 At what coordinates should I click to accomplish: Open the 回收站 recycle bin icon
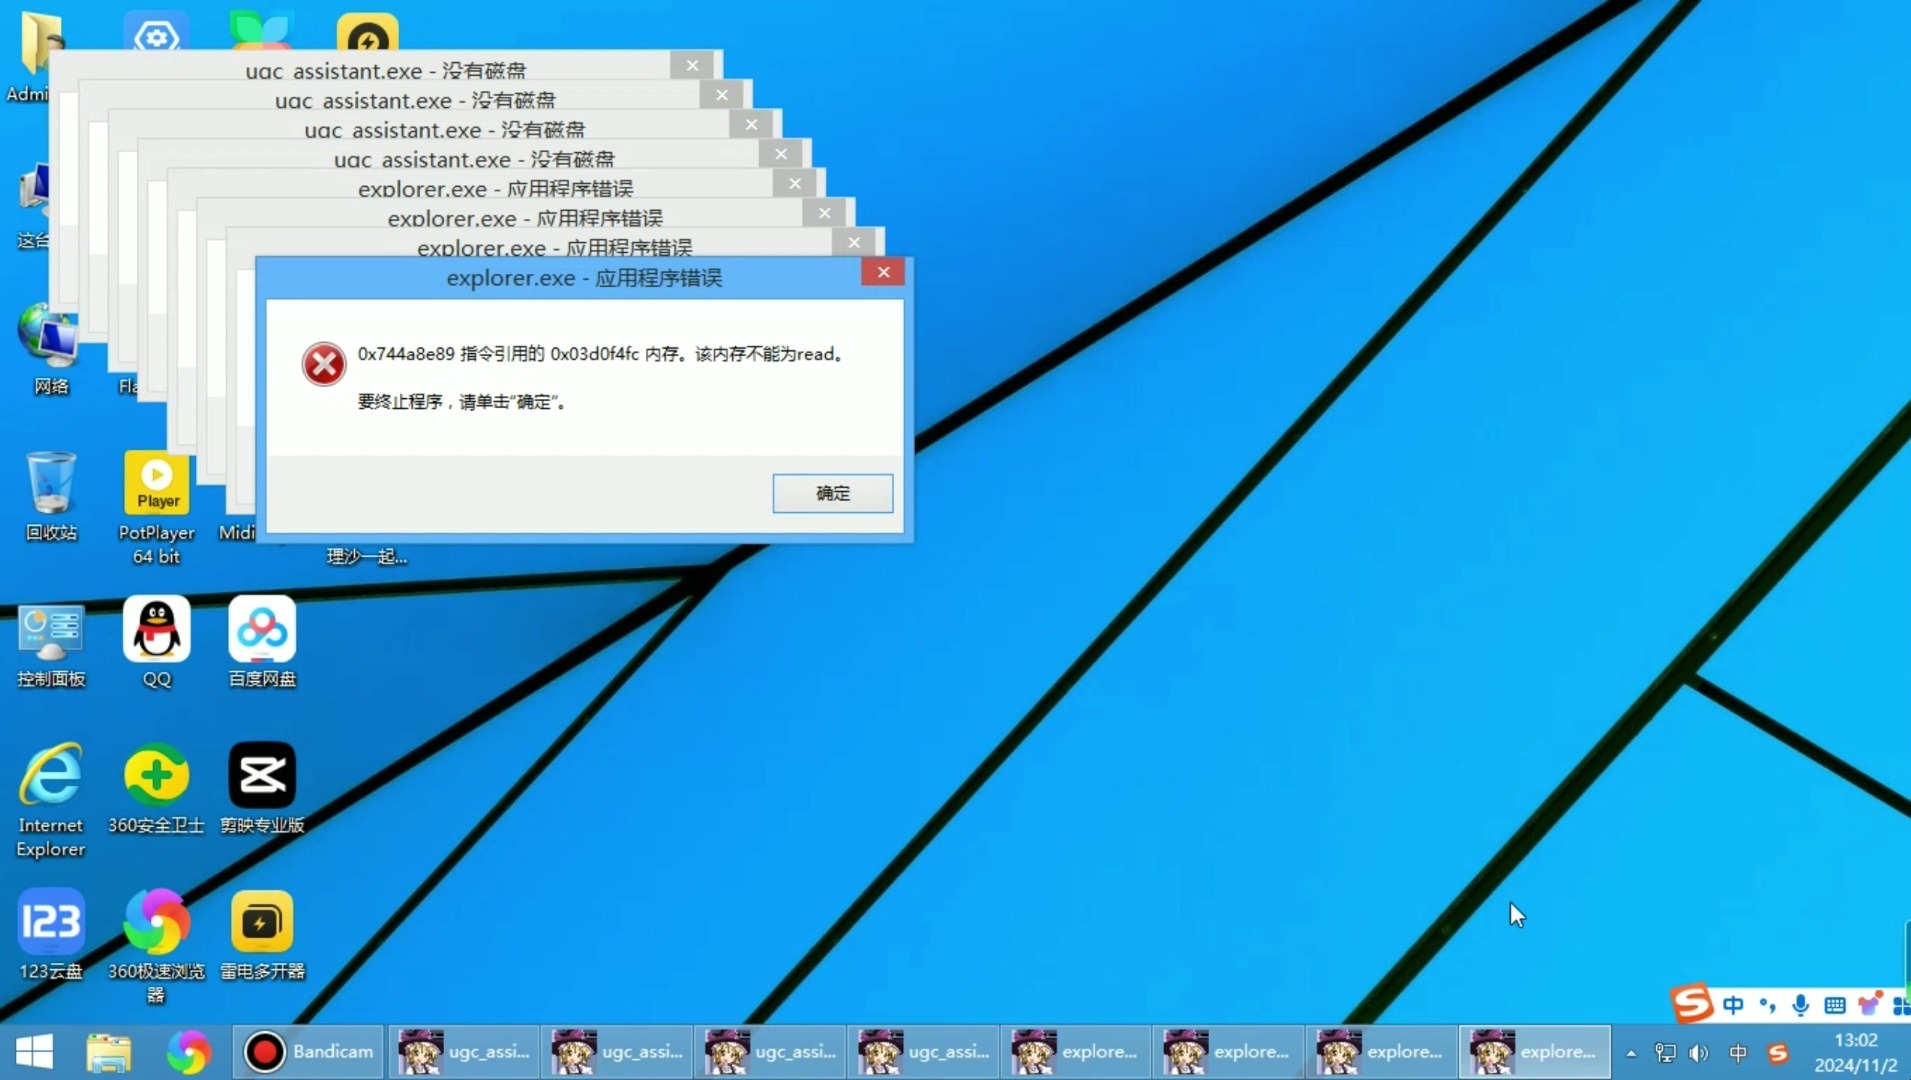pos(51,496)
